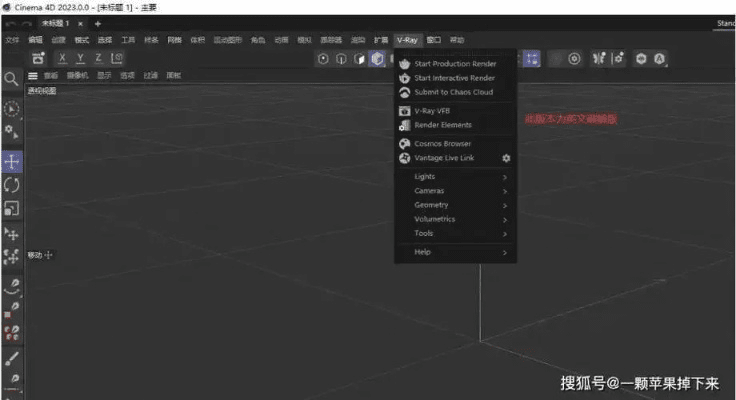
Task: Click Submit to Chaos Cloud
Action: point(452,92)
